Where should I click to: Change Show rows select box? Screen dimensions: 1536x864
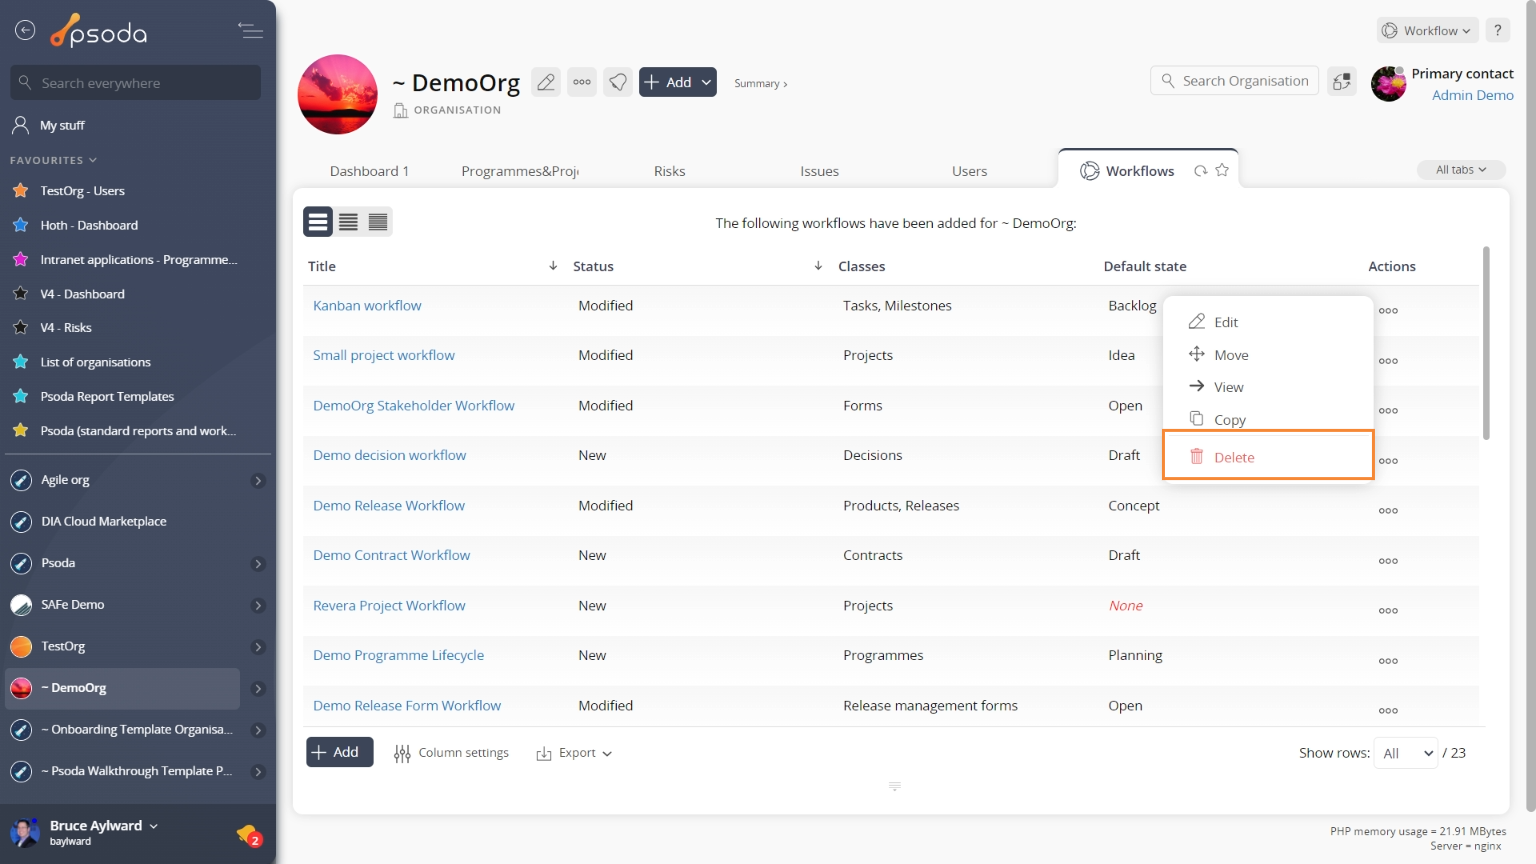tap(1406, 753)
